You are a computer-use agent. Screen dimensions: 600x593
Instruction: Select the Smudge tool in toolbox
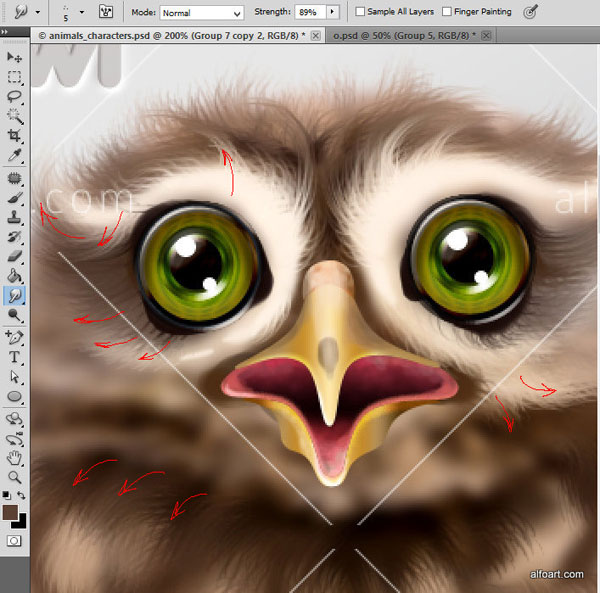pyautogui.click(x=15, y=296)
